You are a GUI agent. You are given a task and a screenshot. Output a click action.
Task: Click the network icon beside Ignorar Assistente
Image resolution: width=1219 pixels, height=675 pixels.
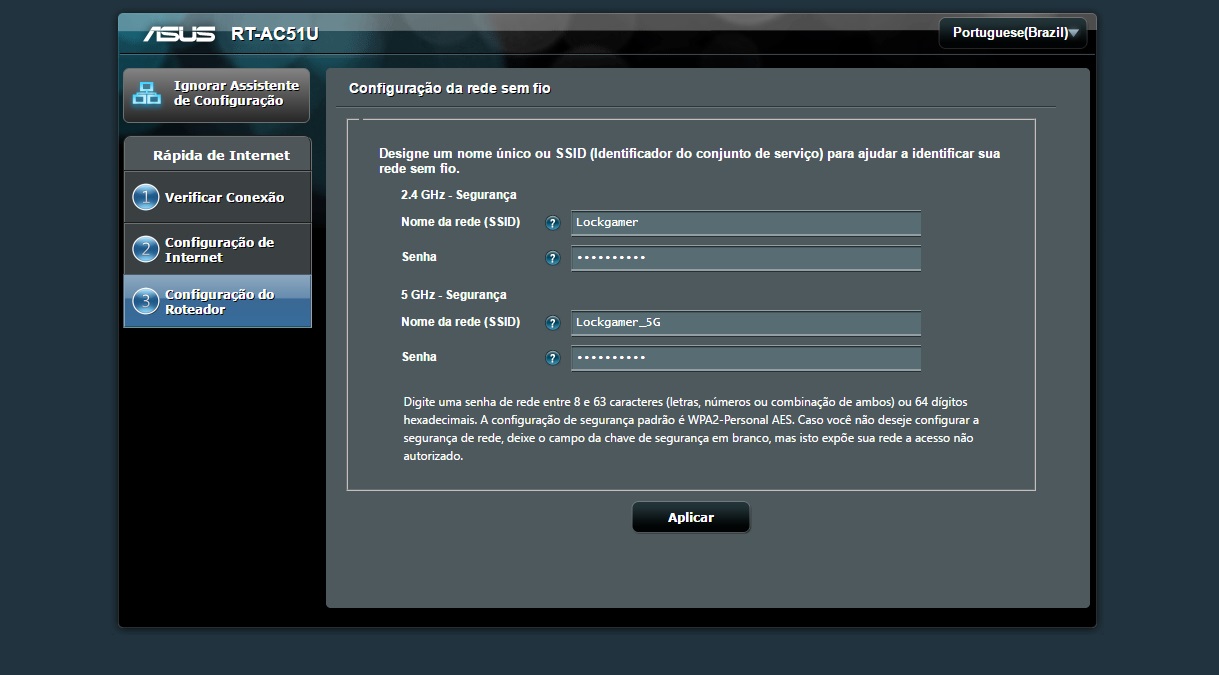(147, 94)
